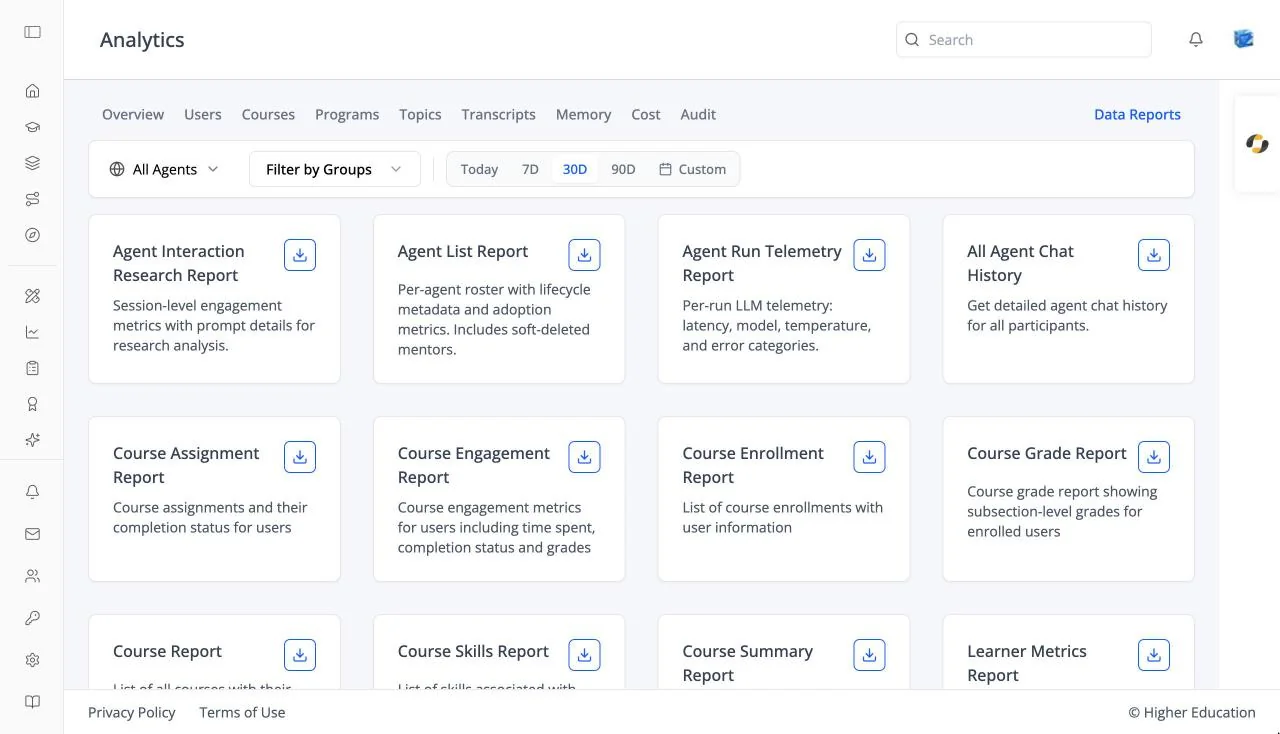The height and width of the screenshot is (734, 1280).
Task: Open the people users sidebar icon
Action: click(x=32, y=576)
